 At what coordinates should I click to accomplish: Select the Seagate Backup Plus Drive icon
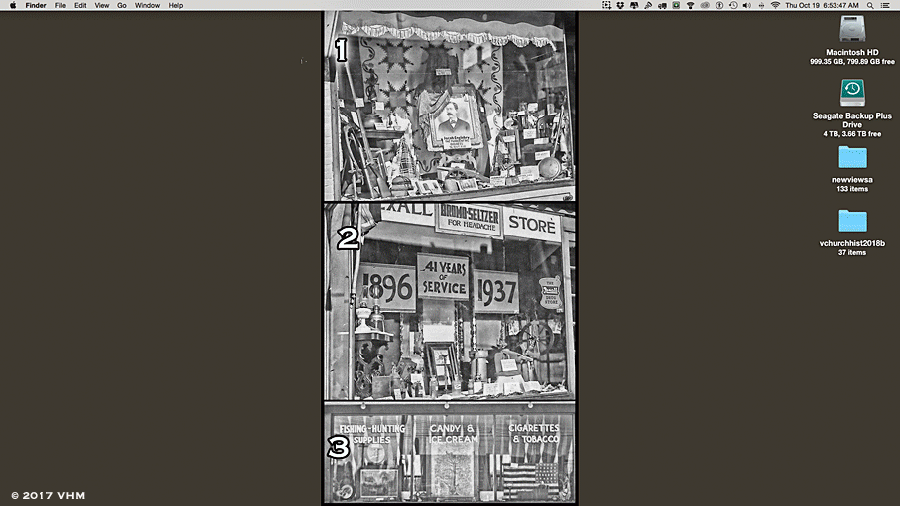pos(852,93)
